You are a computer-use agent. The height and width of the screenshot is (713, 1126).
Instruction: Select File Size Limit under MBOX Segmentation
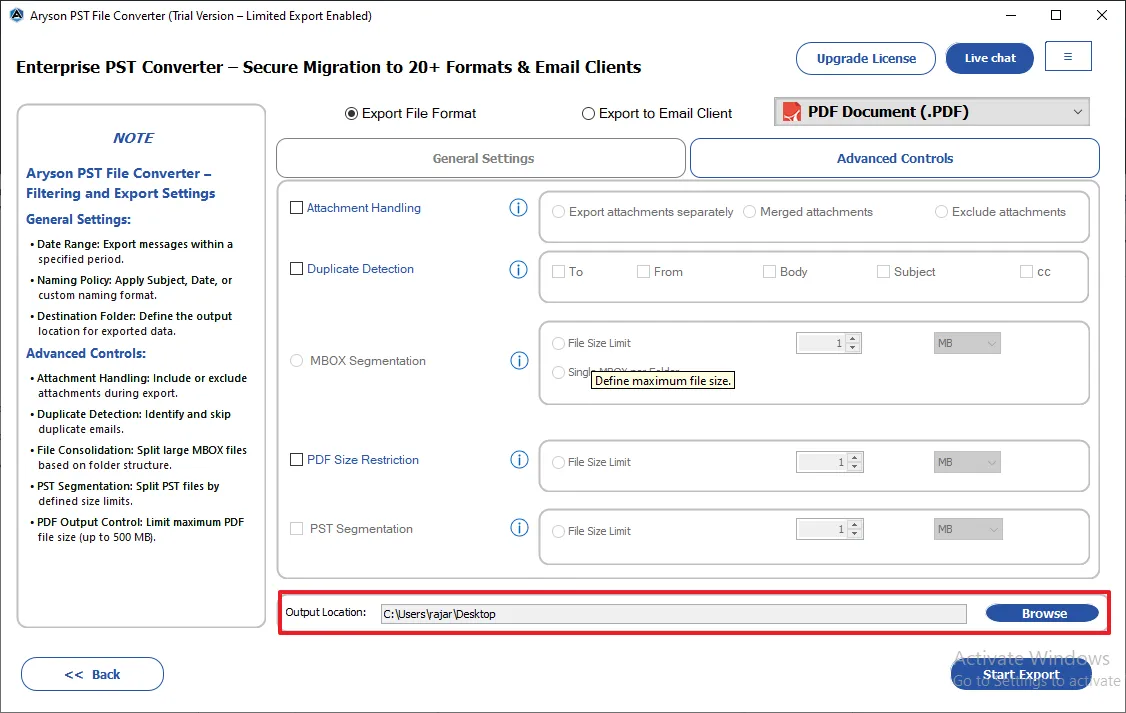point(558,343)
